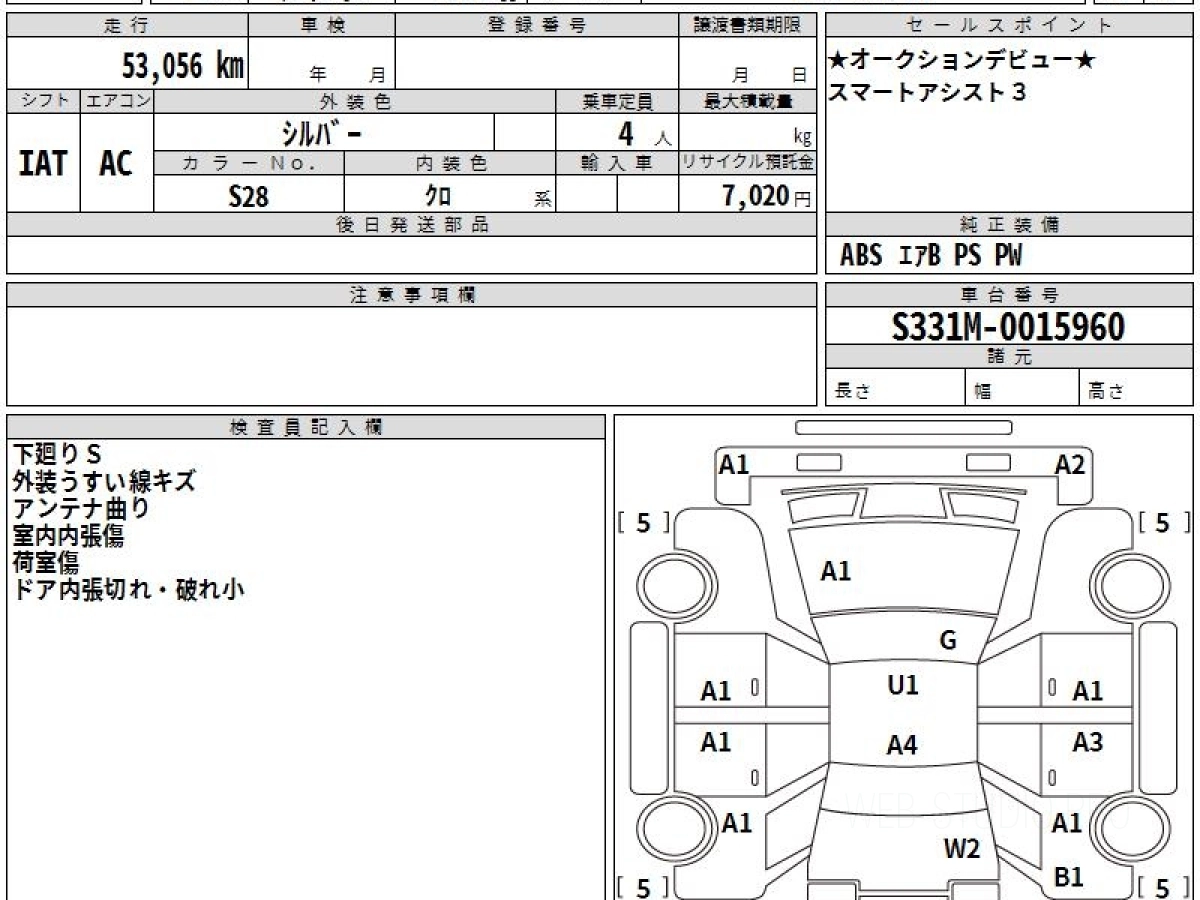This screenshot has height=900, width=1200.
Task: Select the W2 mark on rear gate
Action: click(962, 850)
